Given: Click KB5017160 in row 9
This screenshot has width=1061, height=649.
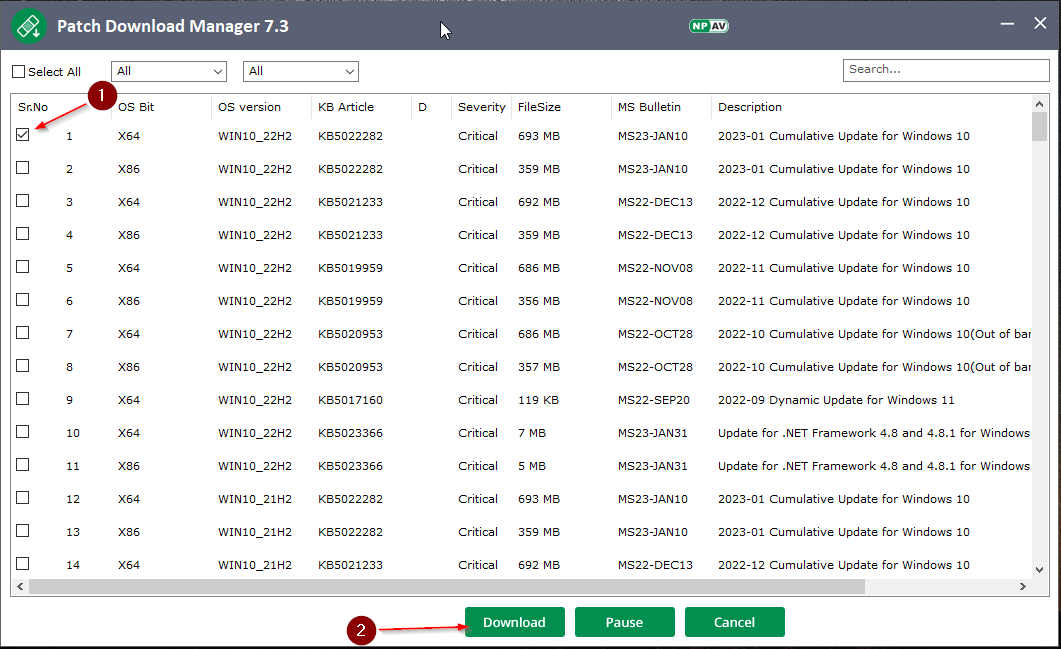Looking at the screenshot, I should point(351,400).
